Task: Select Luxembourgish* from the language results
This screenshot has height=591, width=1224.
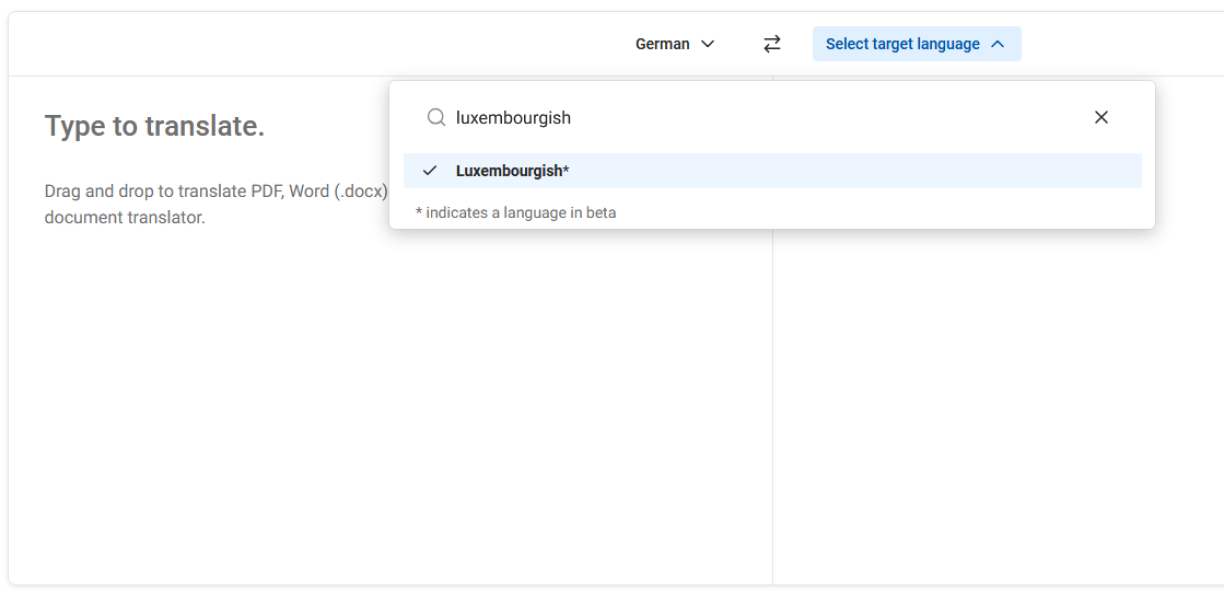Action: [512, 171]
